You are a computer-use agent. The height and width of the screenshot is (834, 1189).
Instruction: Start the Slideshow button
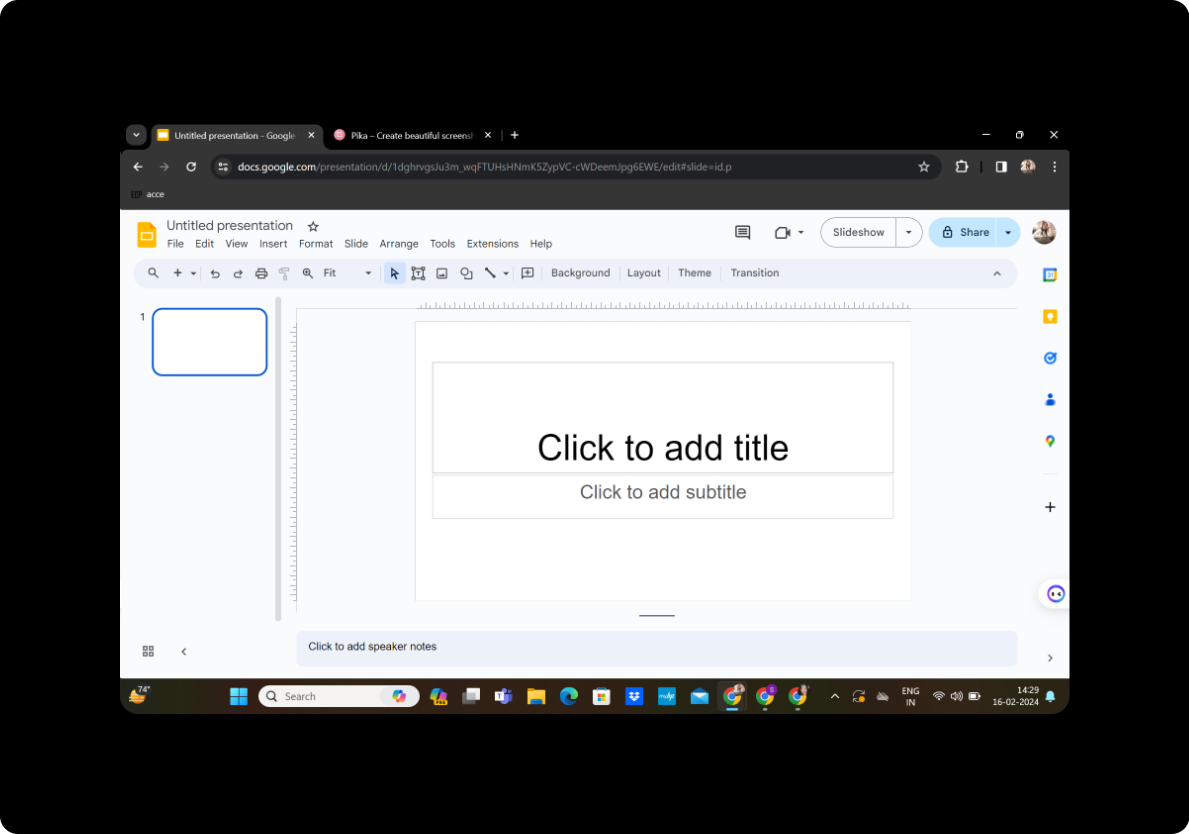[858, 232]
